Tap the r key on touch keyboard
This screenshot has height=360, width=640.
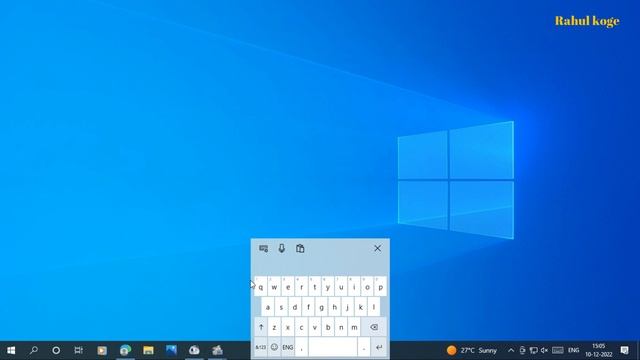pos(301,287)
